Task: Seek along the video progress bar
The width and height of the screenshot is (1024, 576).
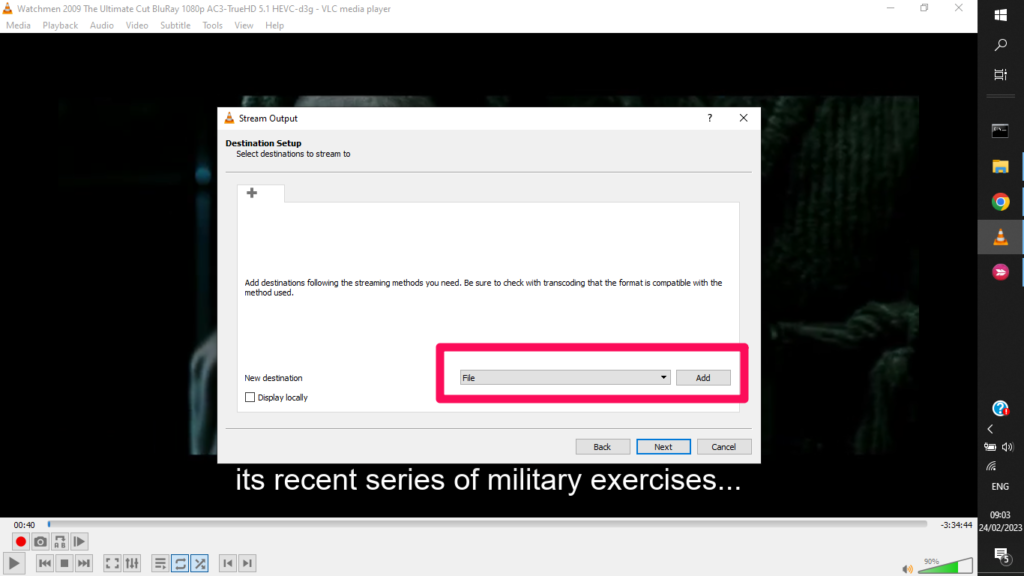Action: click(487, 524)
